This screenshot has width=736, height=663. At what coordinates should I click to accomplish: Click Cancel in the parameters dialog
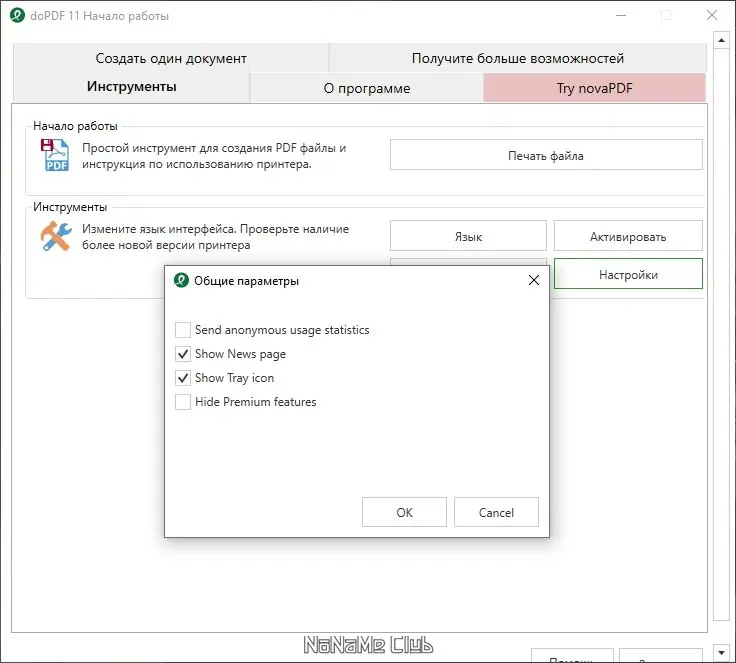point(496,512)
